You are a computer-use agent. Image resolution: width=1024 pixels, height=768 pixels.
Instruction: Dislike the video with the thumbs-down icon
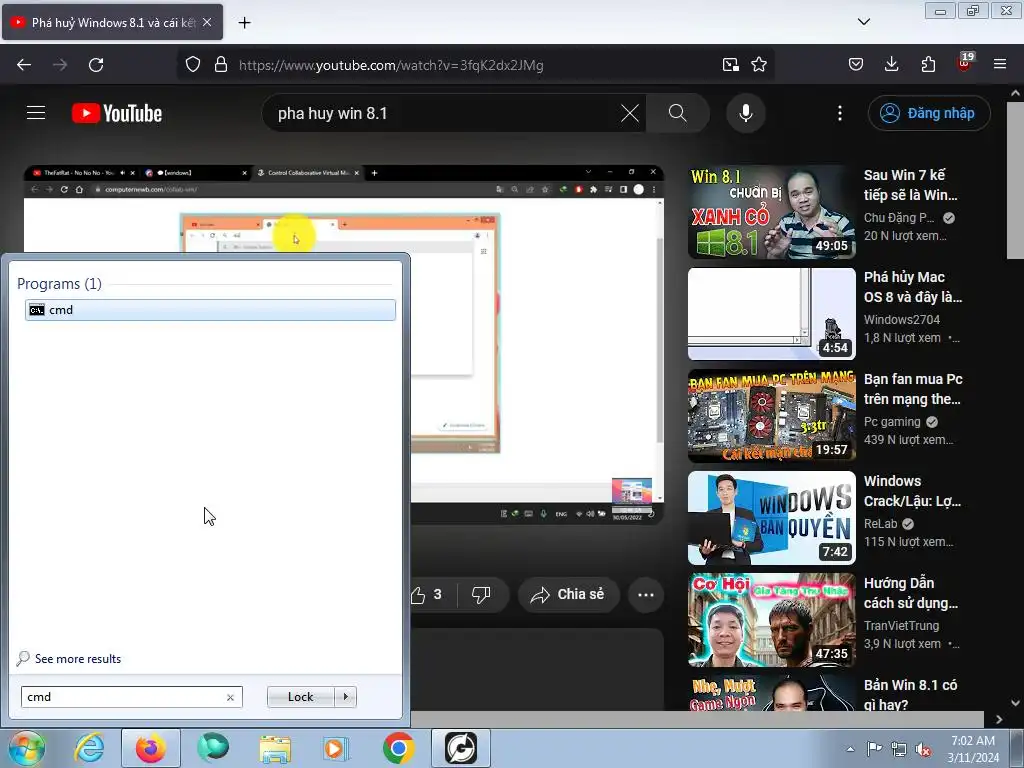(481, 595)
